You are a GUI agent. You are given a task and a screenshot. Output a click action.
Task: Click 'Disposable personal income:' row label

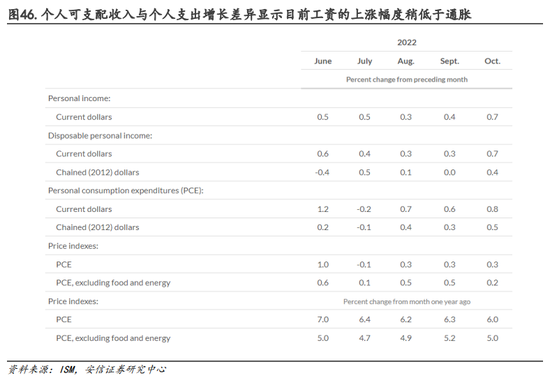click(x=100, y=136)
